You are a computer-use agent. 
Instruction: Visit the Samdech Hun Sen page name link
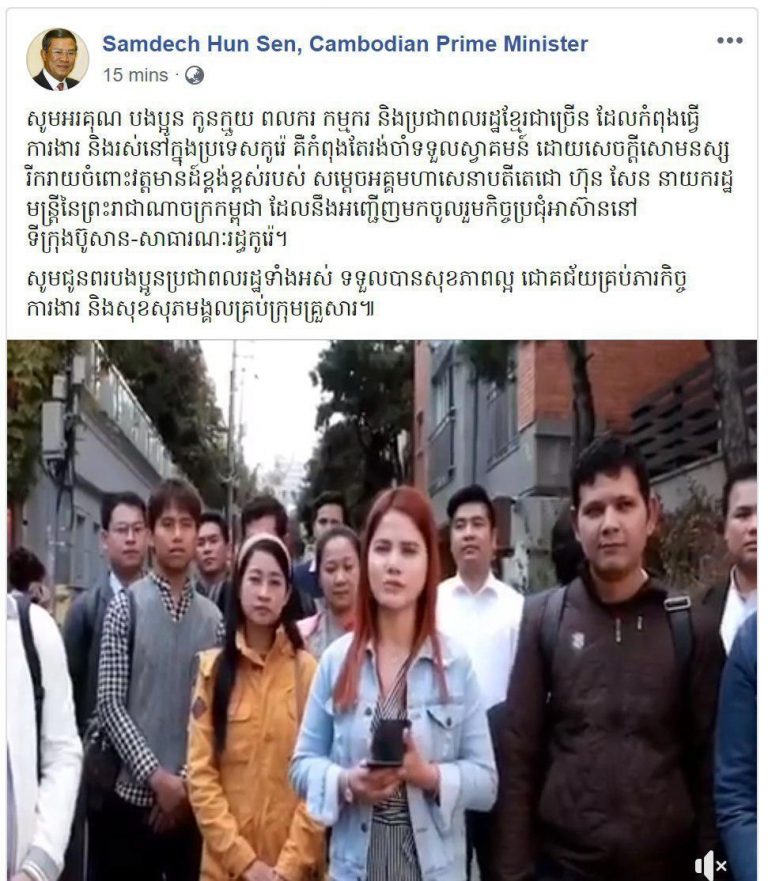[x=345, y=44]
